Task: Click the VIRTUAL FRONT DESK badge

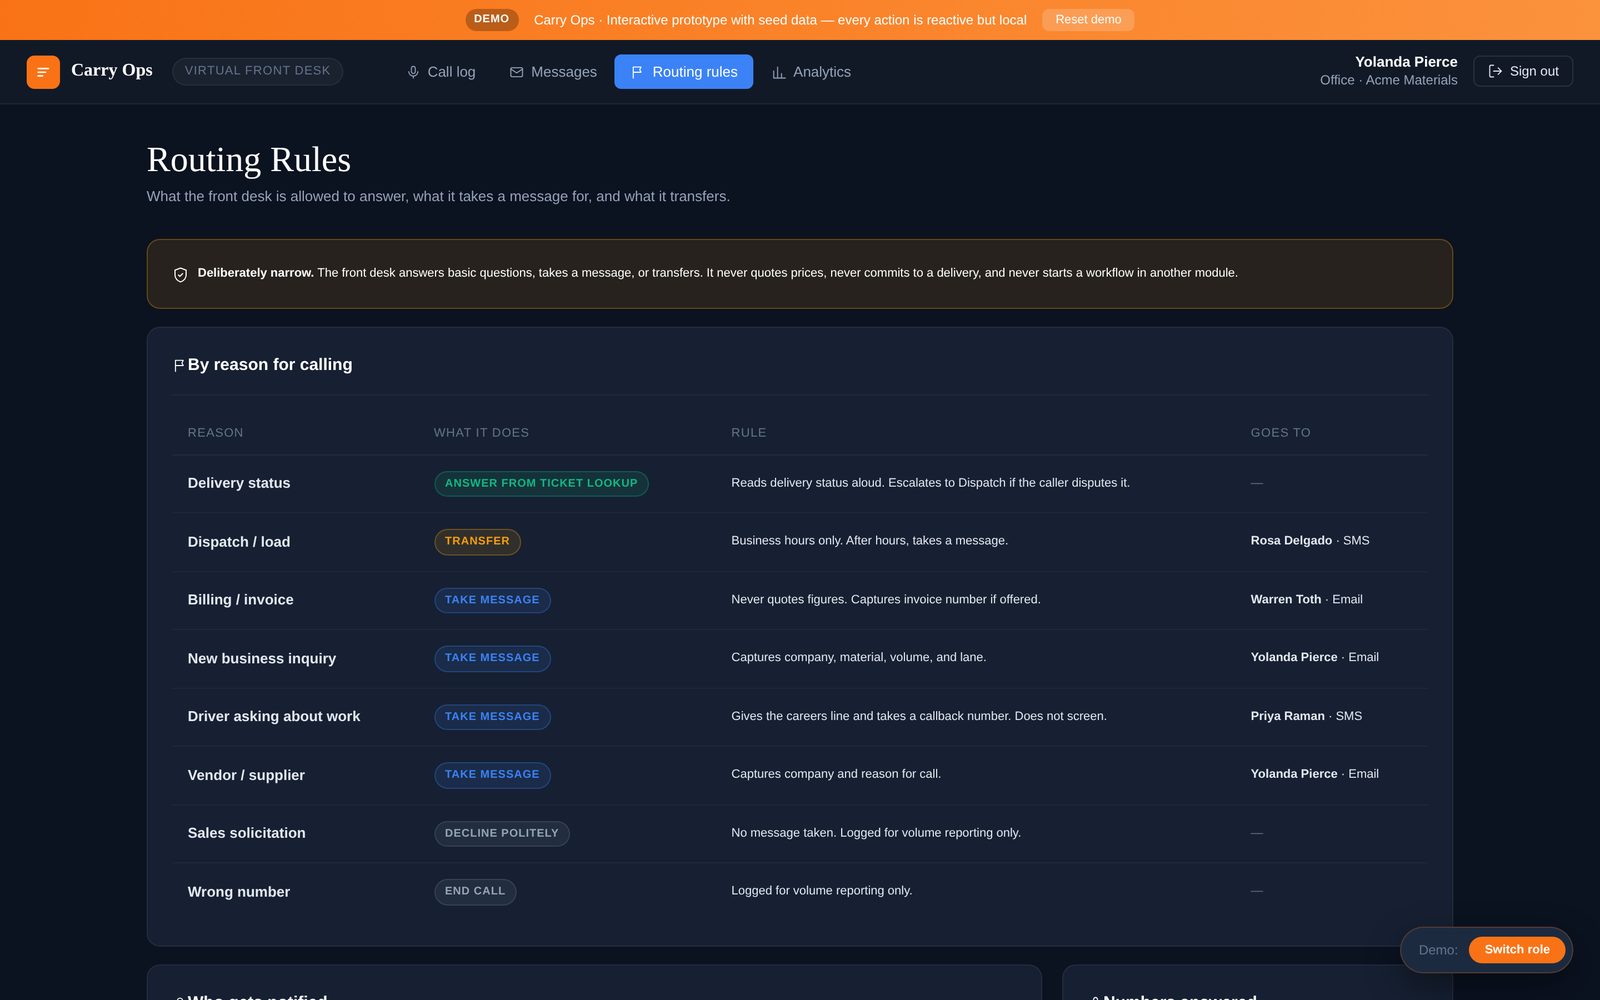Action: [x=257, y=71]
